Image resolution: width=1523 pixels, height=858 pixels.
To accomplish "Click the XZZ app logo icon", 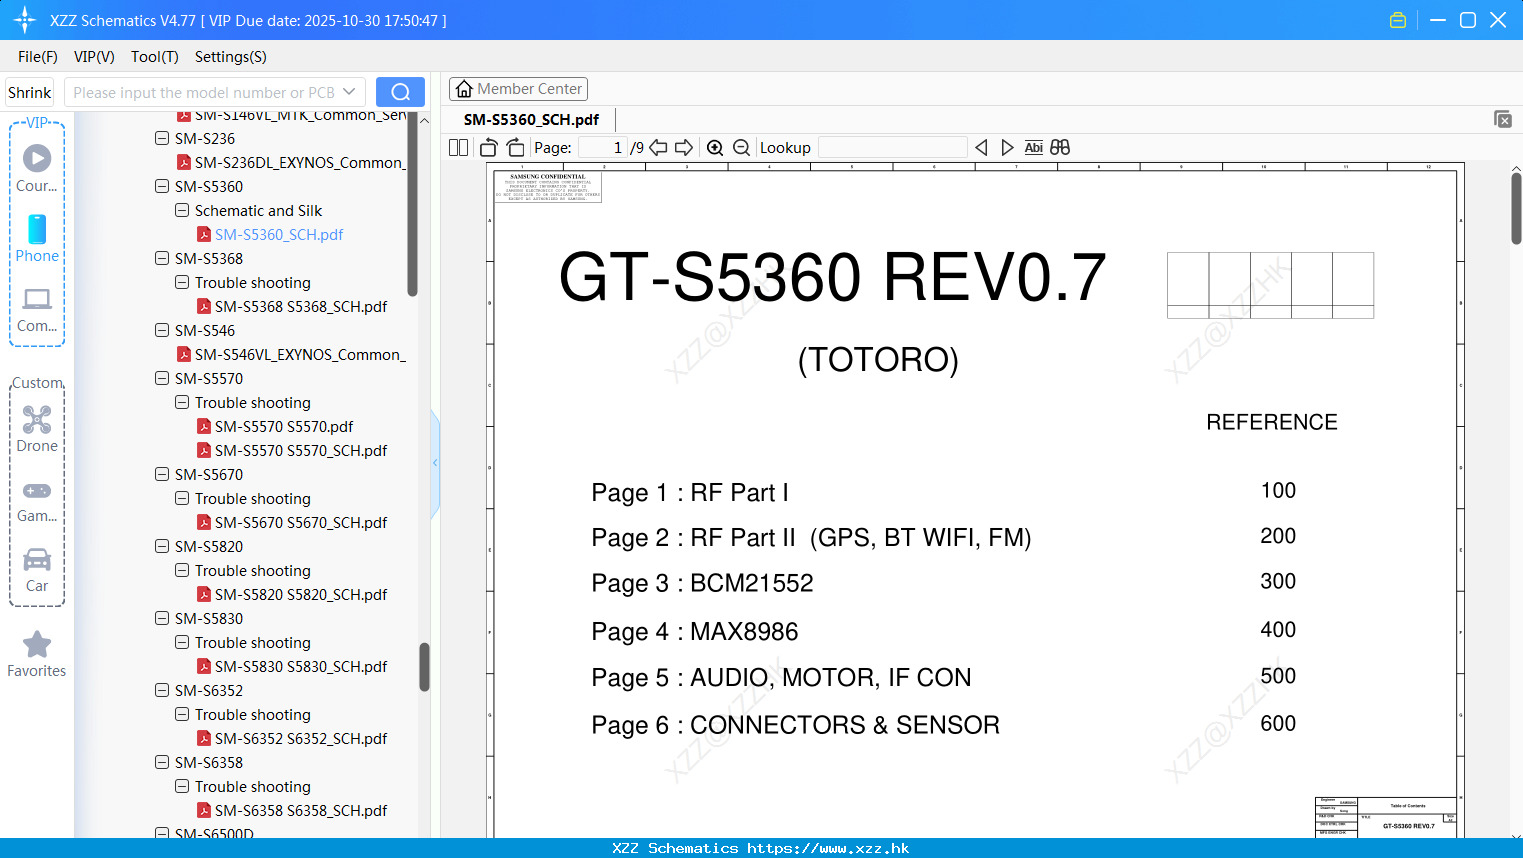I will [x=25, y=20].
